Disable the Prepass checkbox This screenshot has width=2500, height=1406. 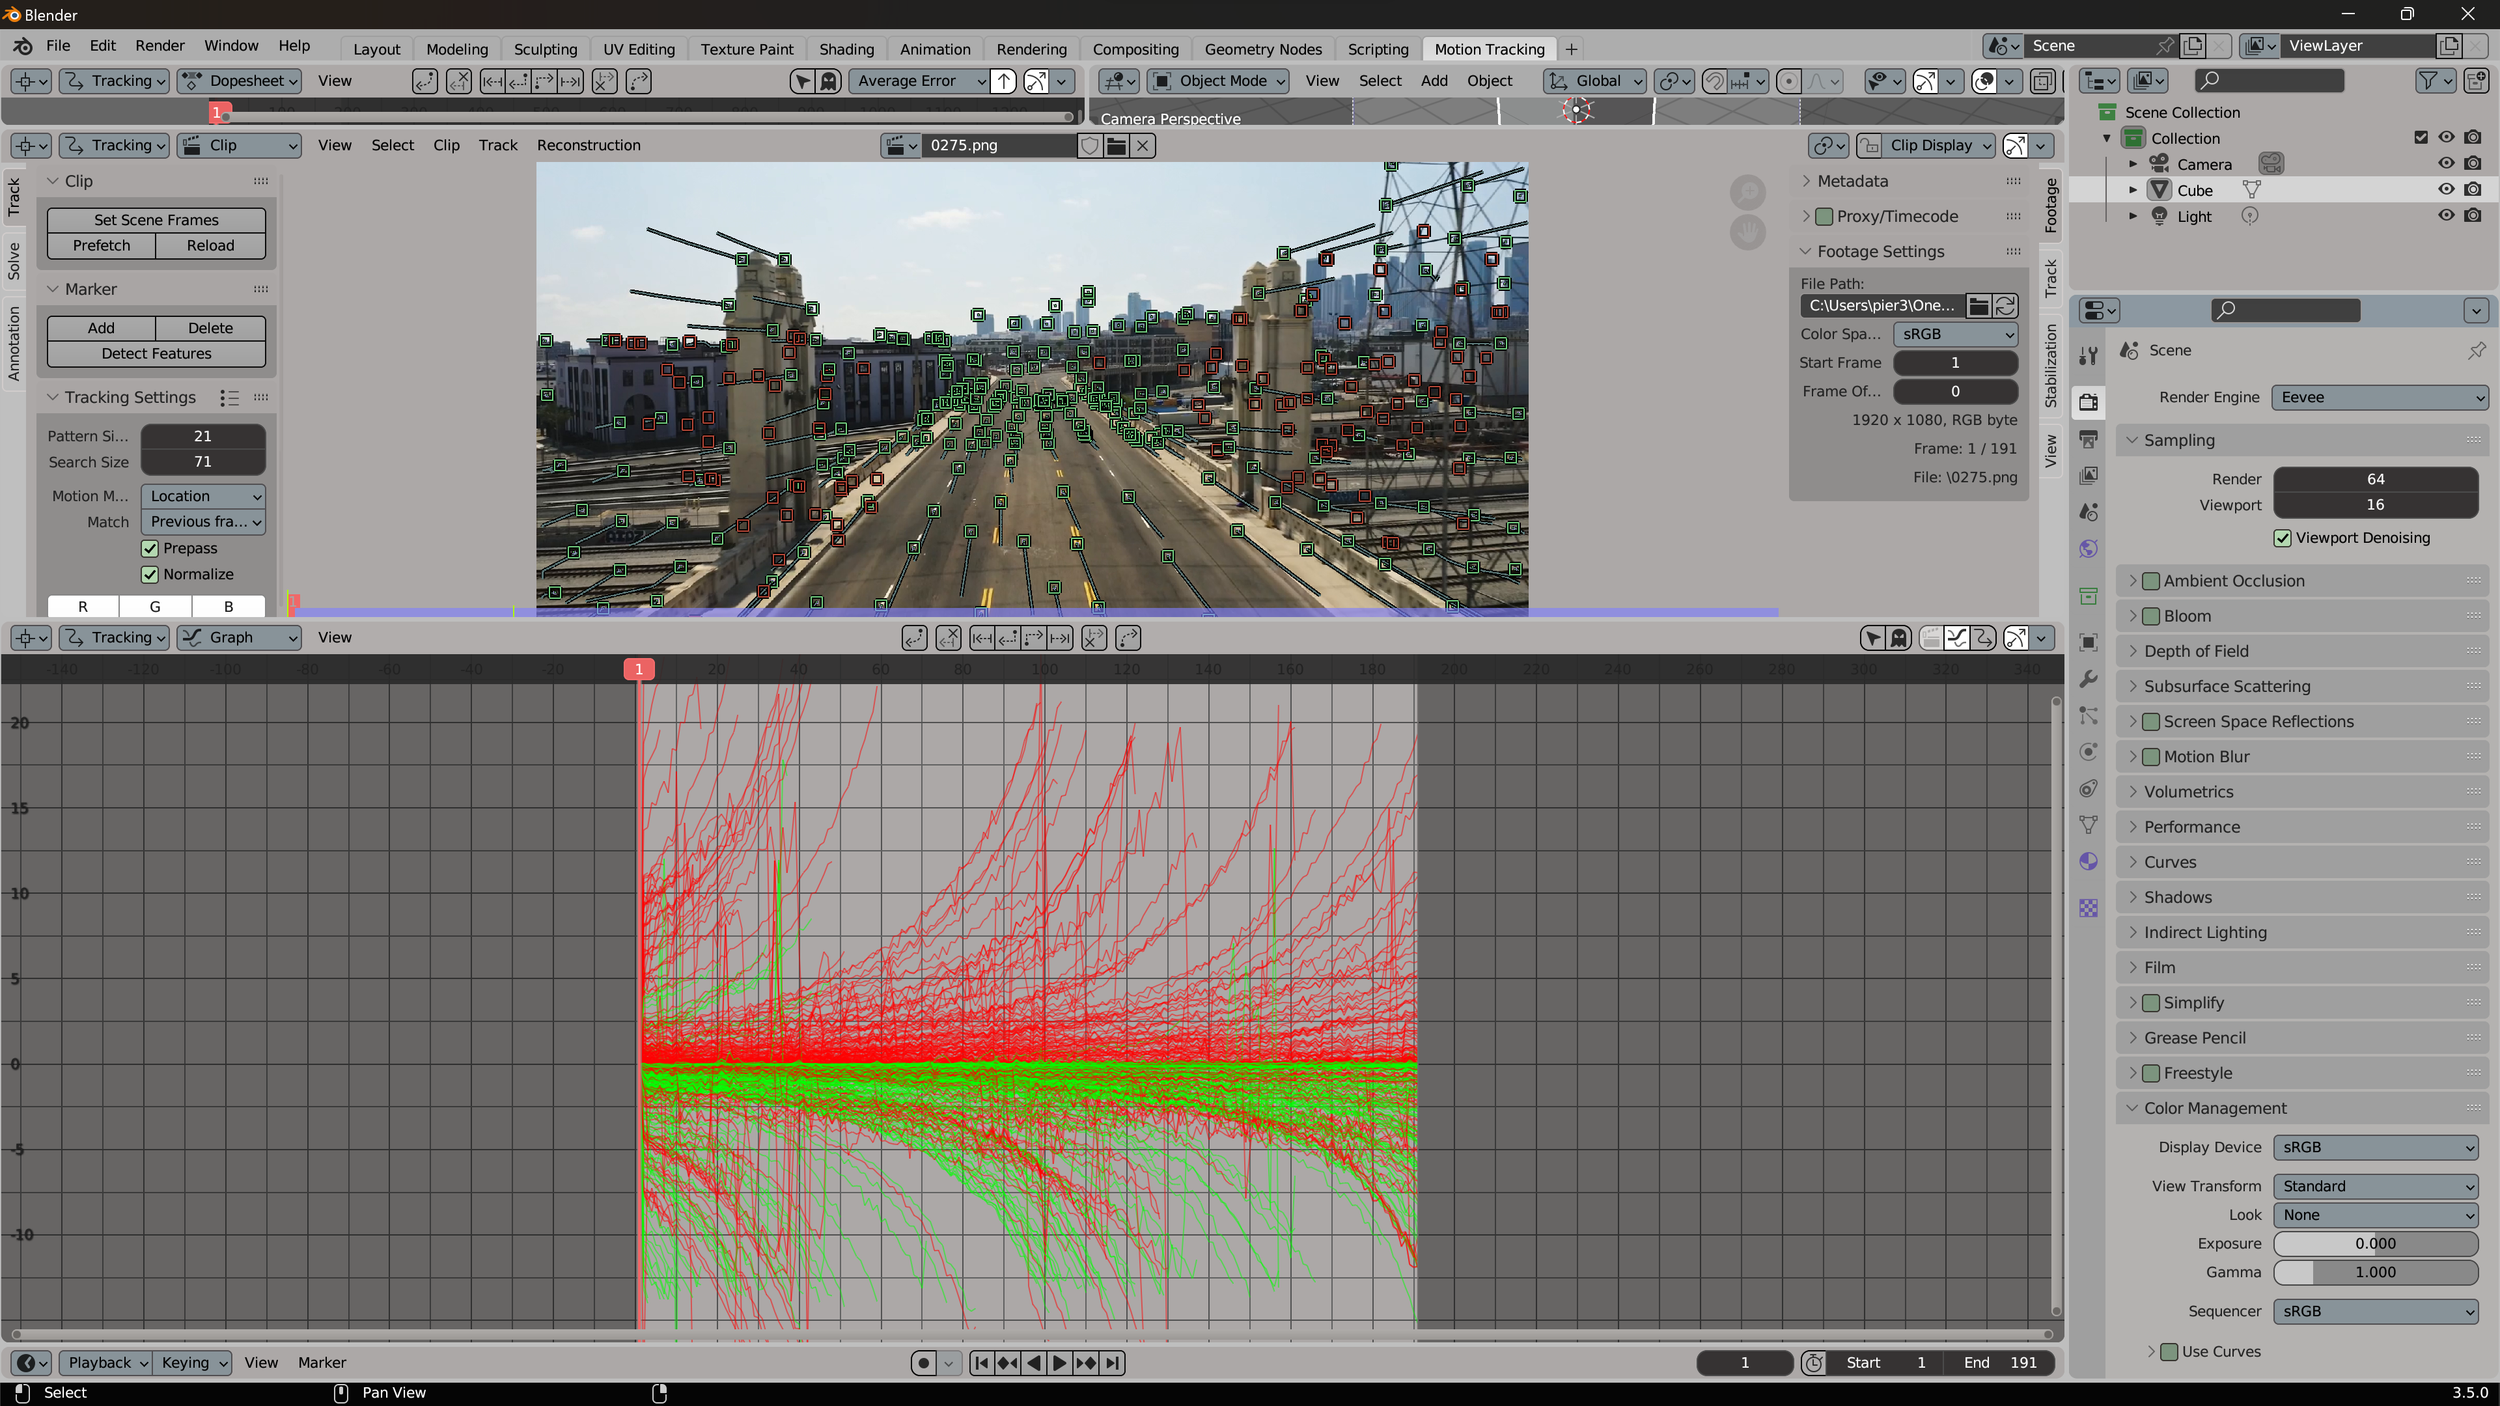(x=150, y=549)
